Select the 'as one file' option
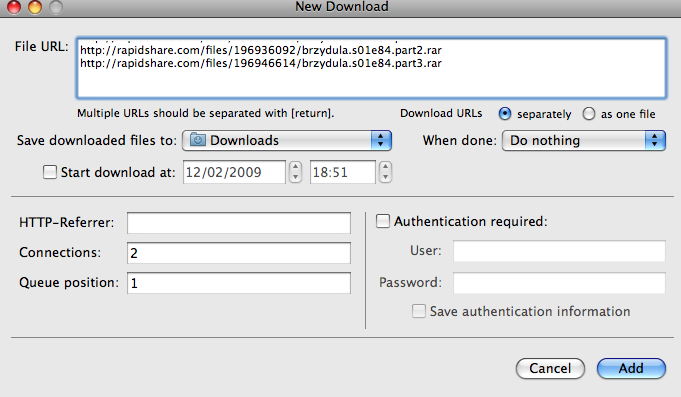This screenshot has height=397, width=681. pos(589,114)
